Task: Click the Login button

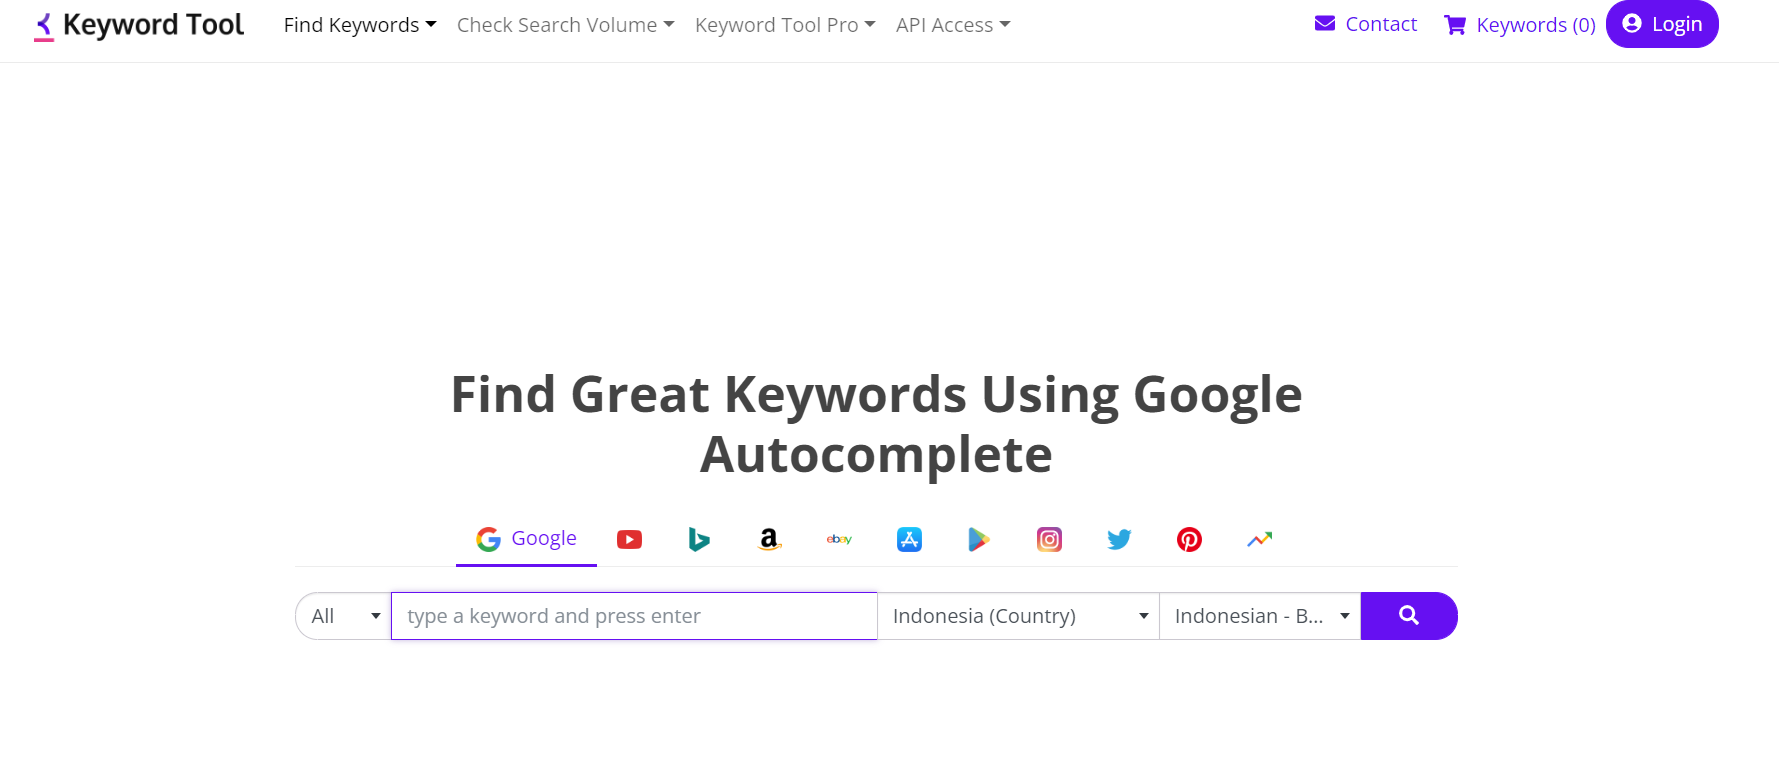Action: click(x=1662, y=24)
